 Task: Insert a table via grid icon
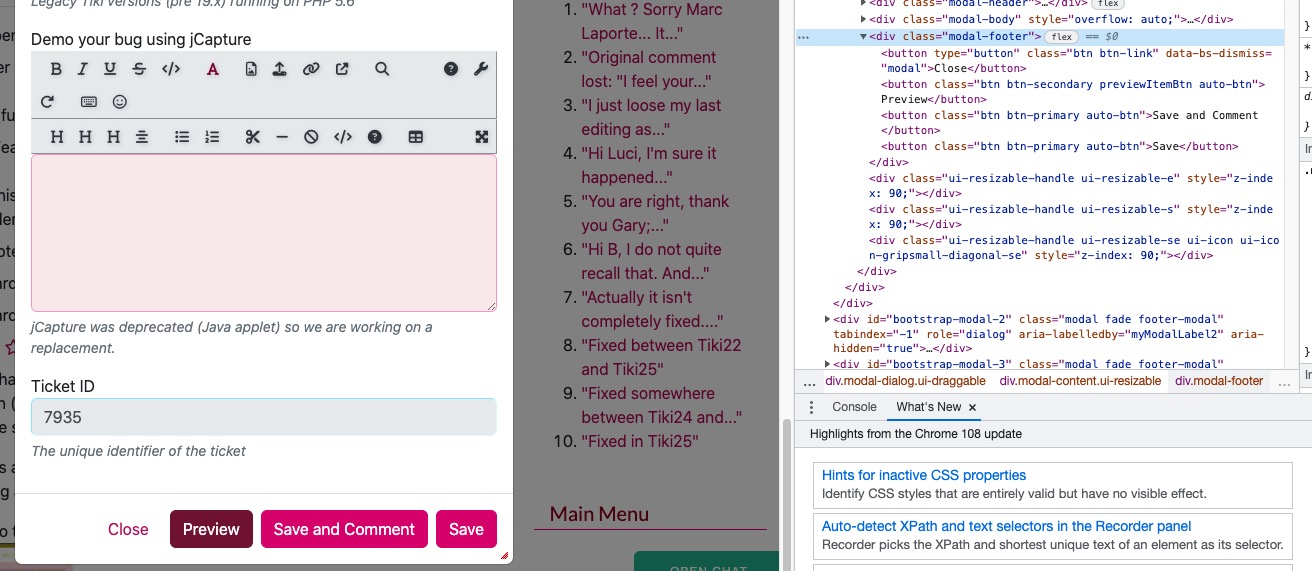(416, 137)
